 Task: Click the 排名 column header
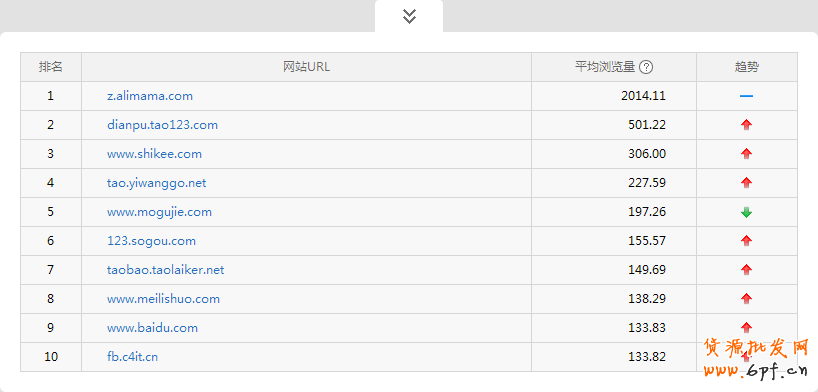[51, 67]
